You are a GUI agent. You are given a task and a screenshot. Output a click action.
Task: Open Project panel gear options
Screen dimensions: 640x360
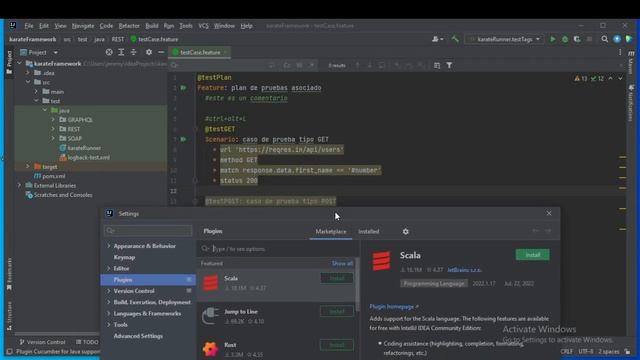point(149,52)
